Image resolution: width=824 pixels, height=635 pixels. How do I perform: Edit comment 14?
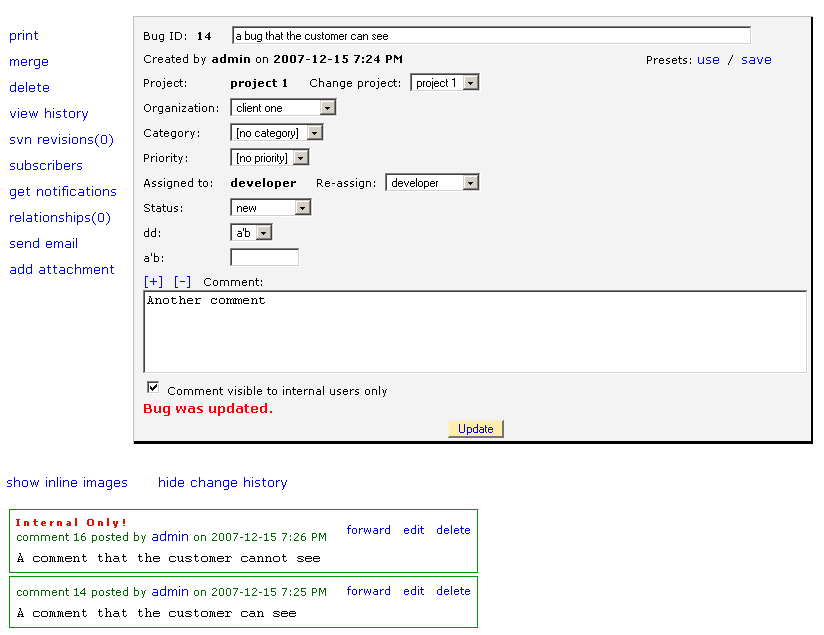pos(414,591)
